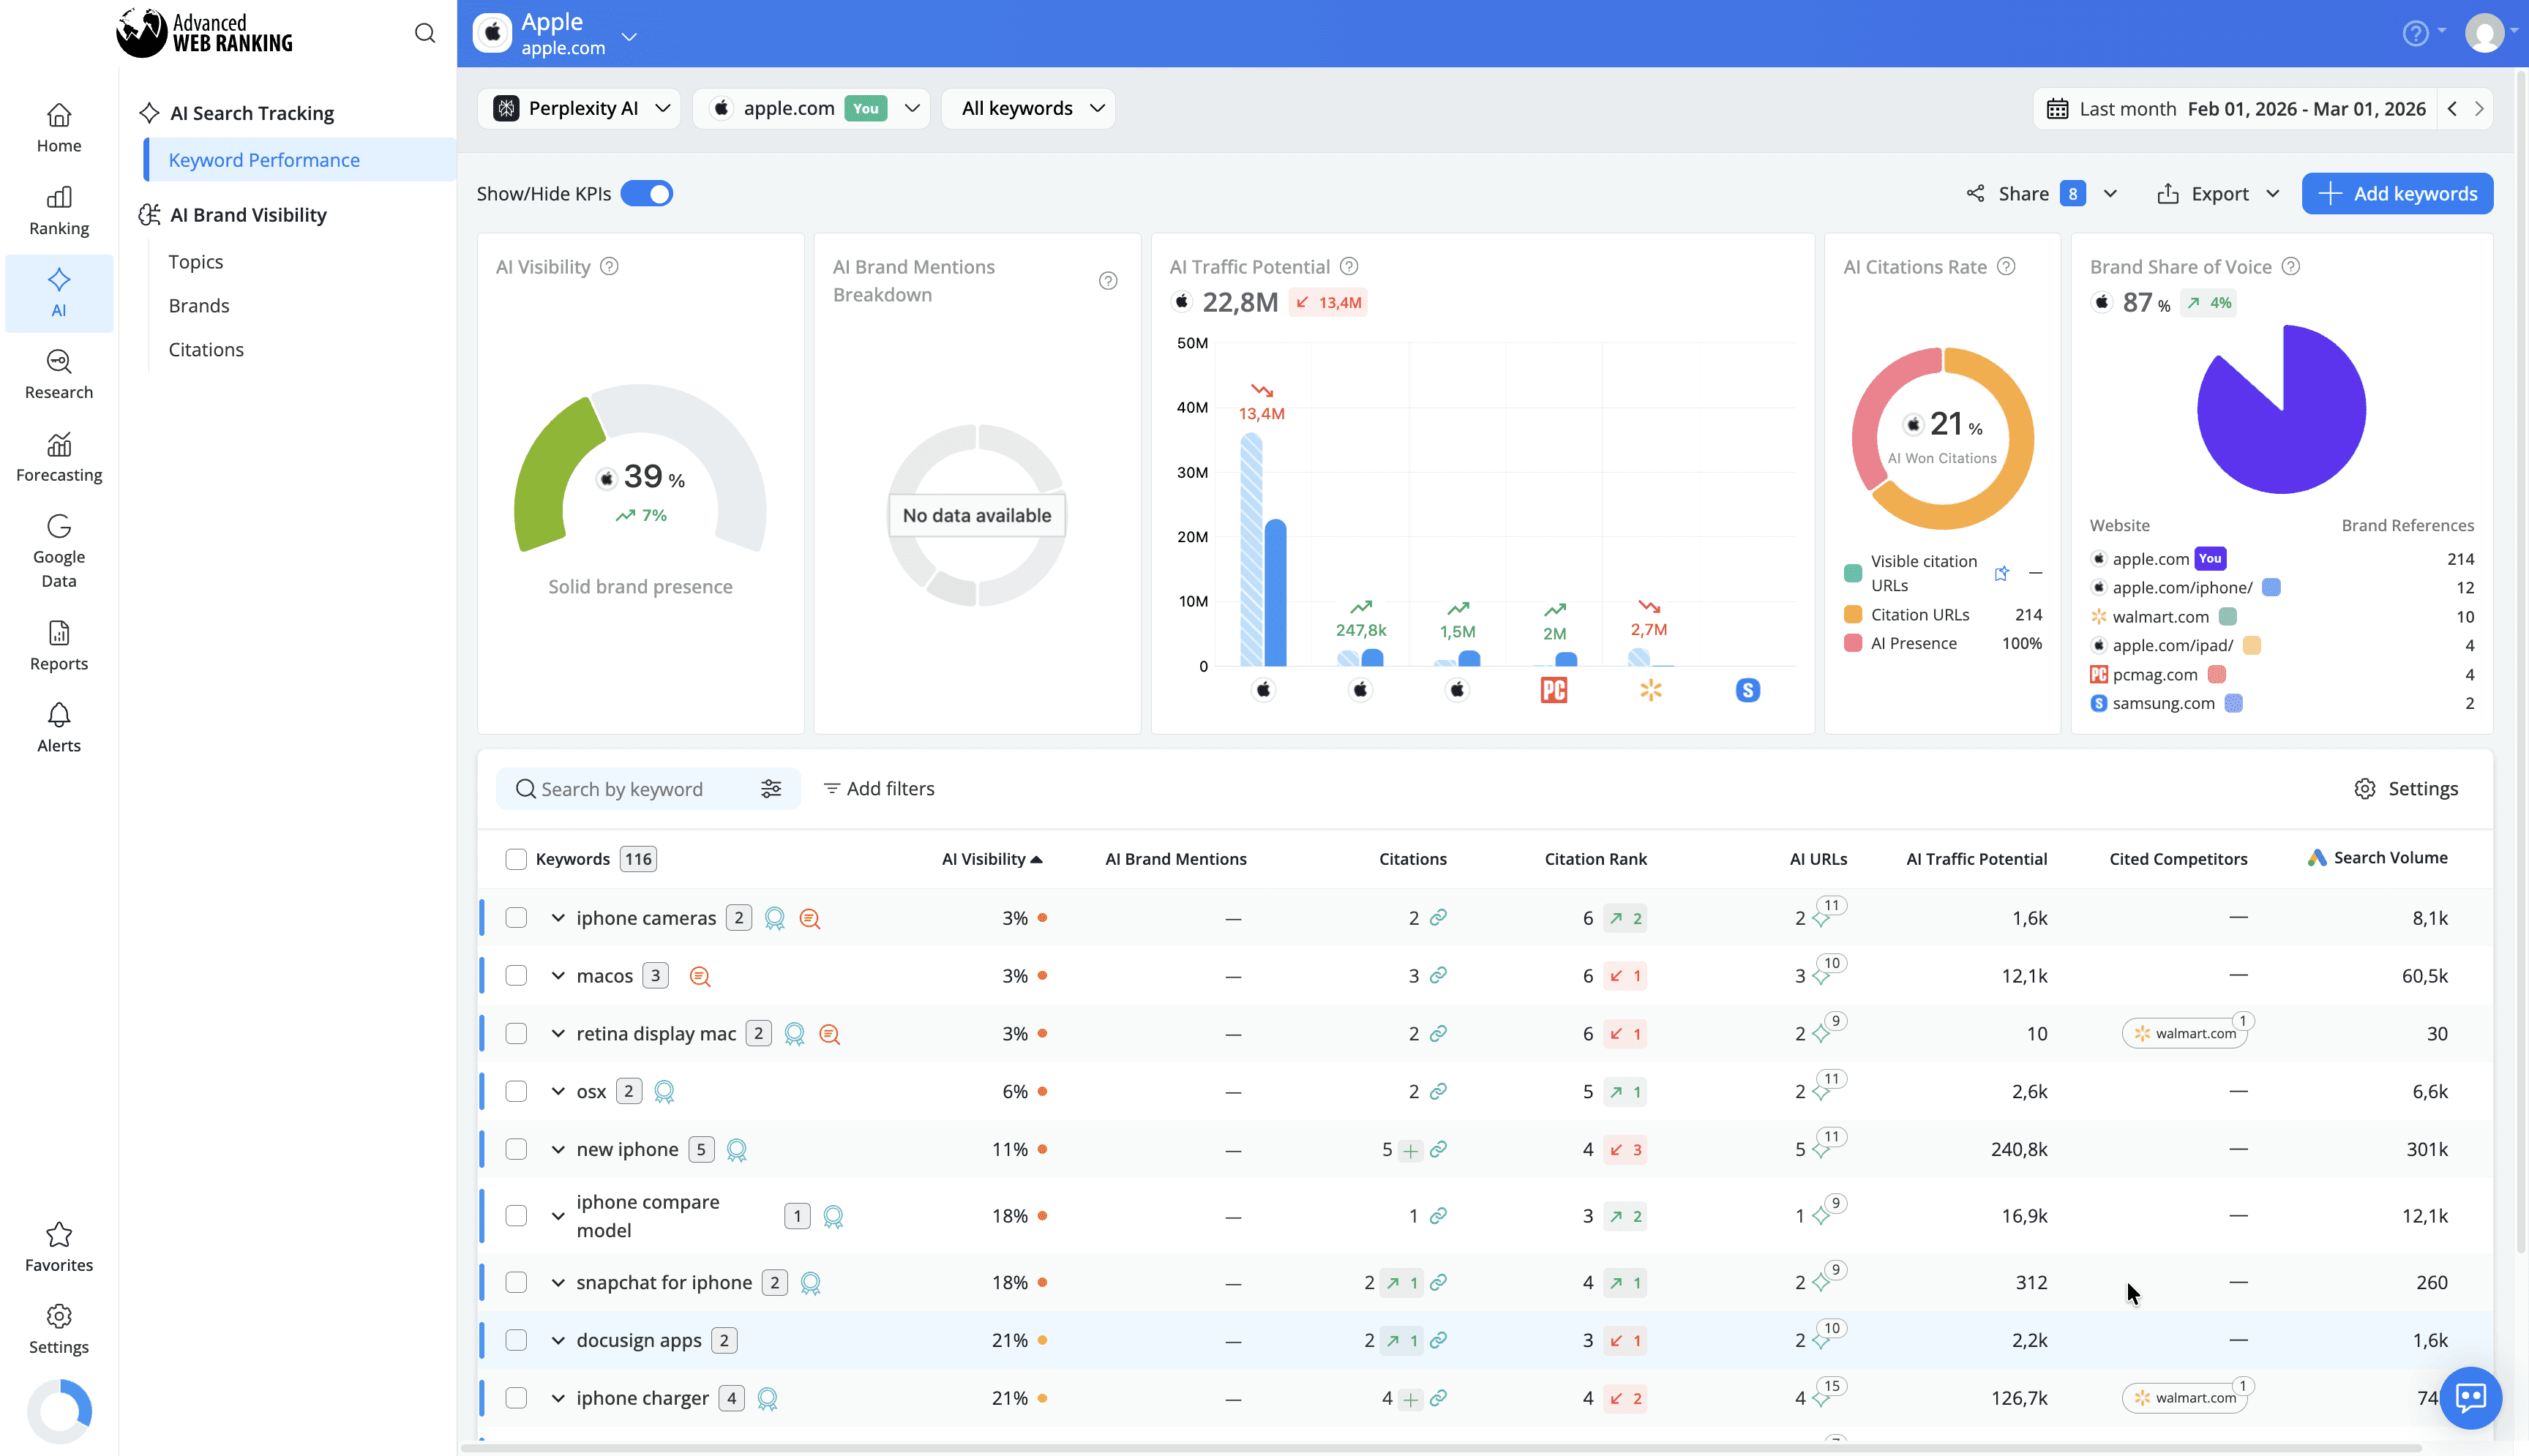Open the All keywords filter dropdown

[x=1028, y=108]
